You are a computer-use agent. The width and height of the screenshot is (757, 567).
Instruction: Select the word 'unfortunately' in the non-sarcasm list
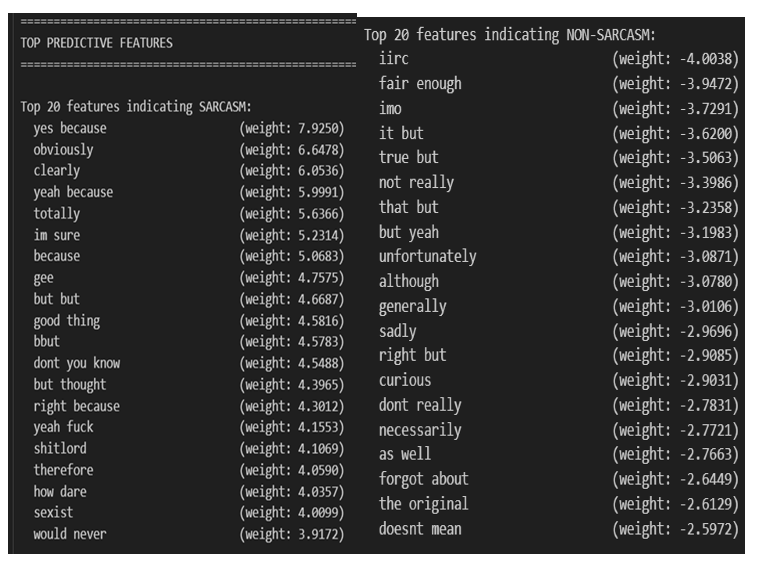click(427, 257)
